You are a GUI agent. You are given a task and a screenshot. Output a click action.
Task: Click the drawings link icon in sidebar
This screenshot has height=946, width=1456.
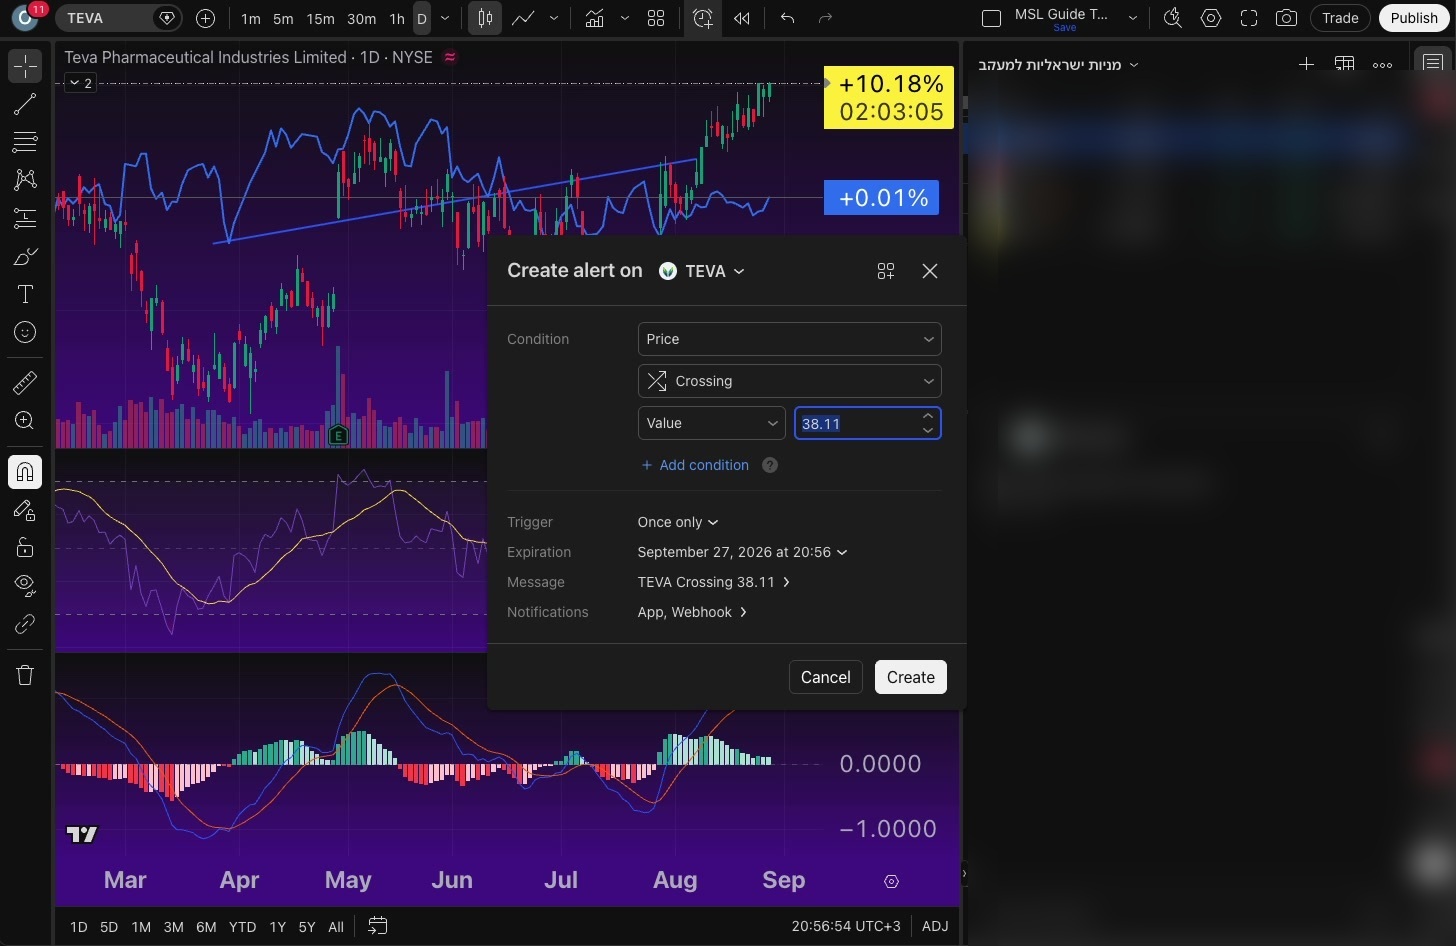pos(25,624)
